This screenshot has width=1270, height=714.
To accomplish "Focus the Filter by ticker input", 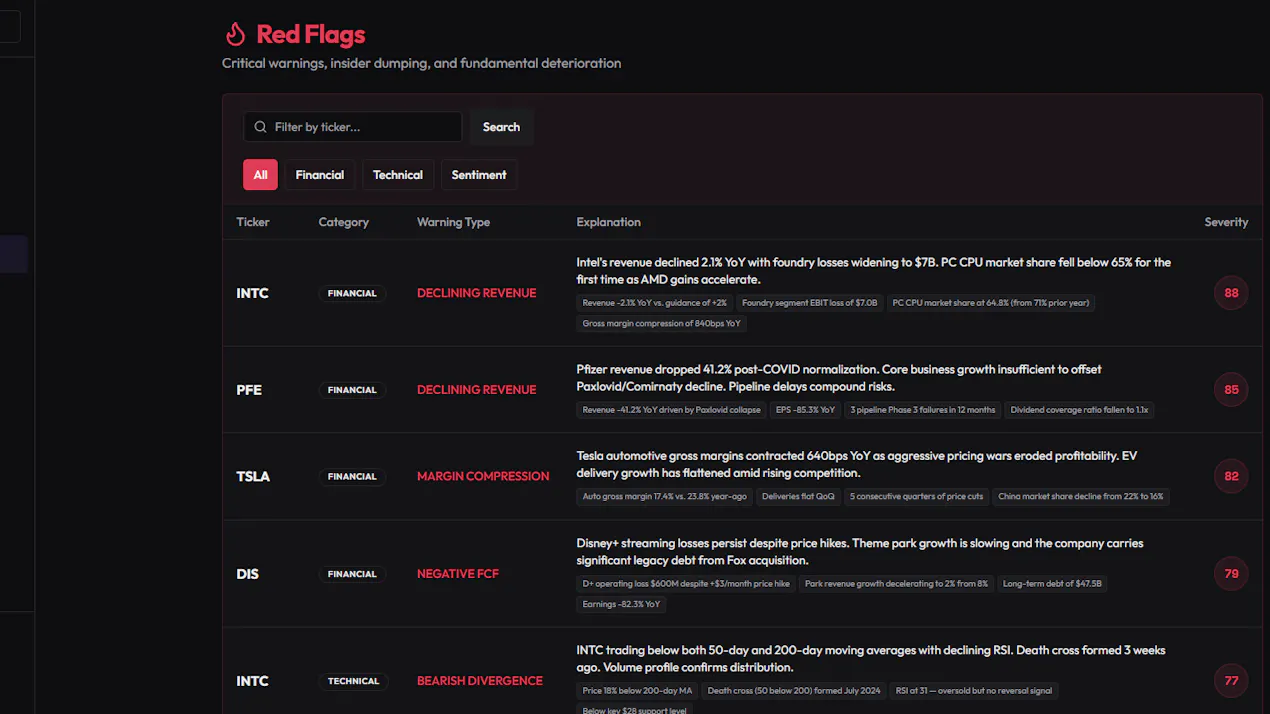I will [x=352, y=127].
